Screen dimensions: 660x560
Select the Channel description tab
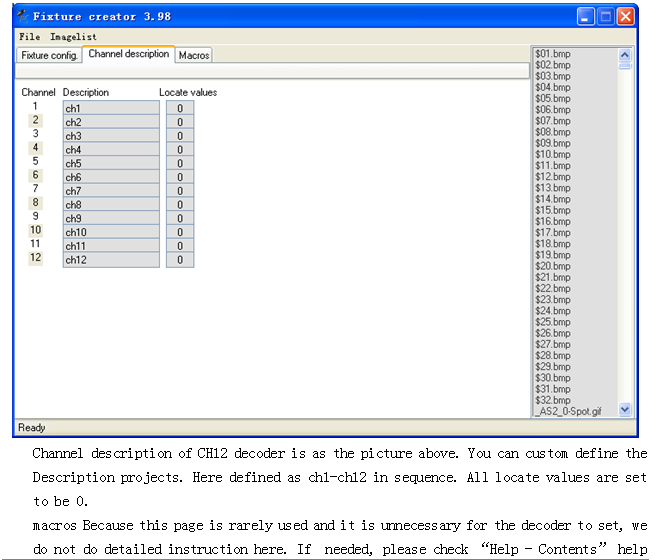tap(128, 54)
